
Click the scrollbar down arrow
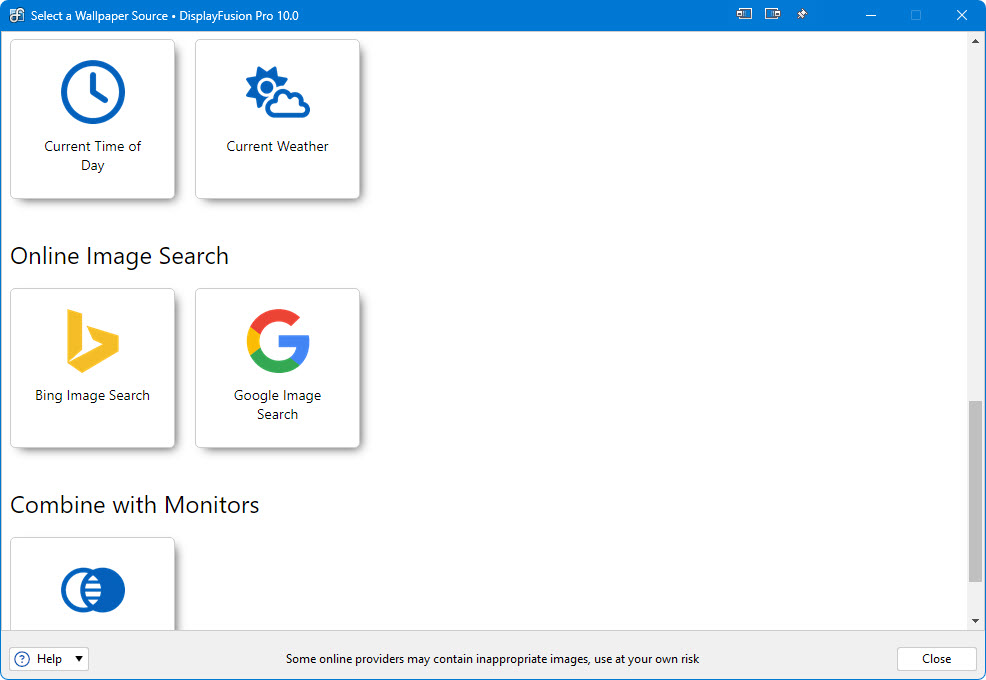(976, 620)
